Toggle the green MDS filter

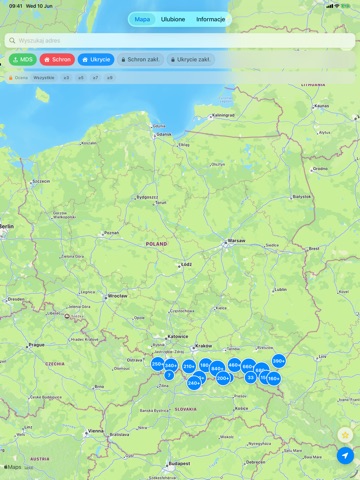click(x=23, y=60)
